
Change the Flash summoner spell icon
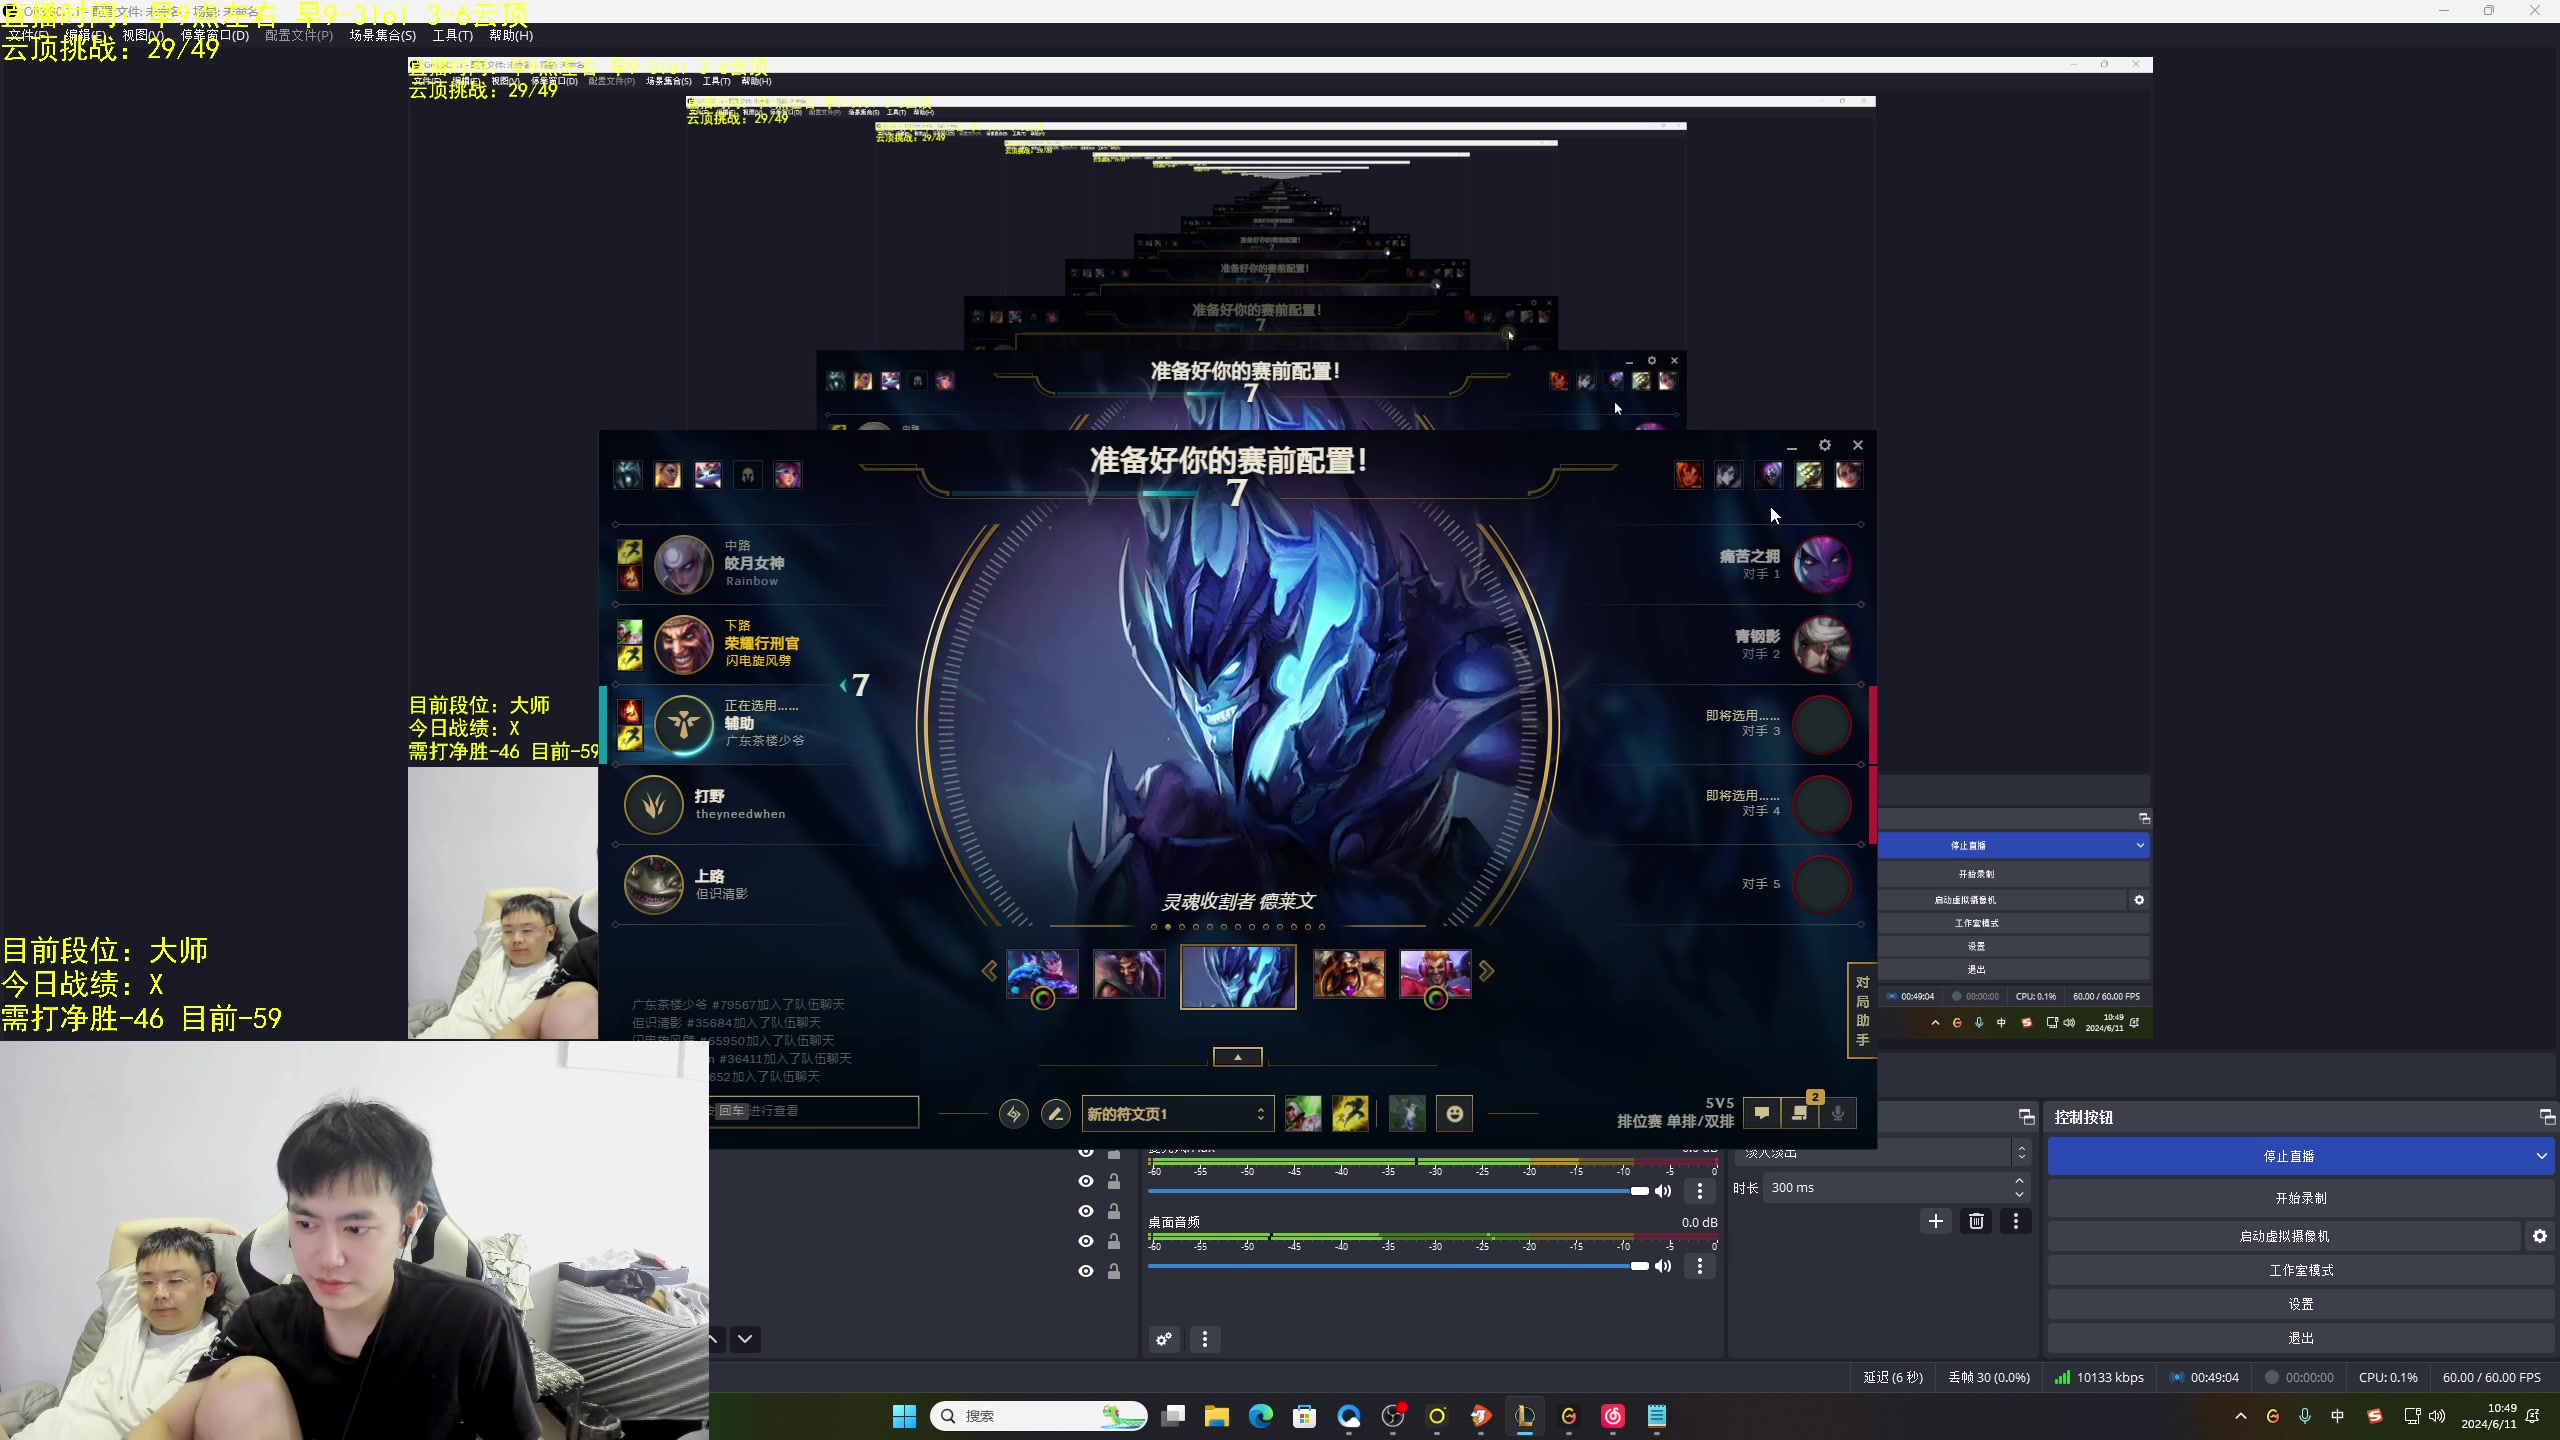click(x=1350, y=1113)
